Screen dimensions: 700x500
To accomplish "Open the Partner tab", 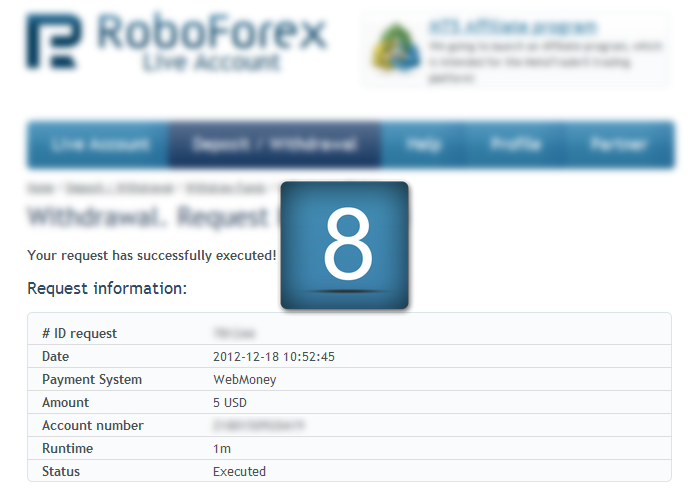I will pyautogui.click(x=617, y=145).
